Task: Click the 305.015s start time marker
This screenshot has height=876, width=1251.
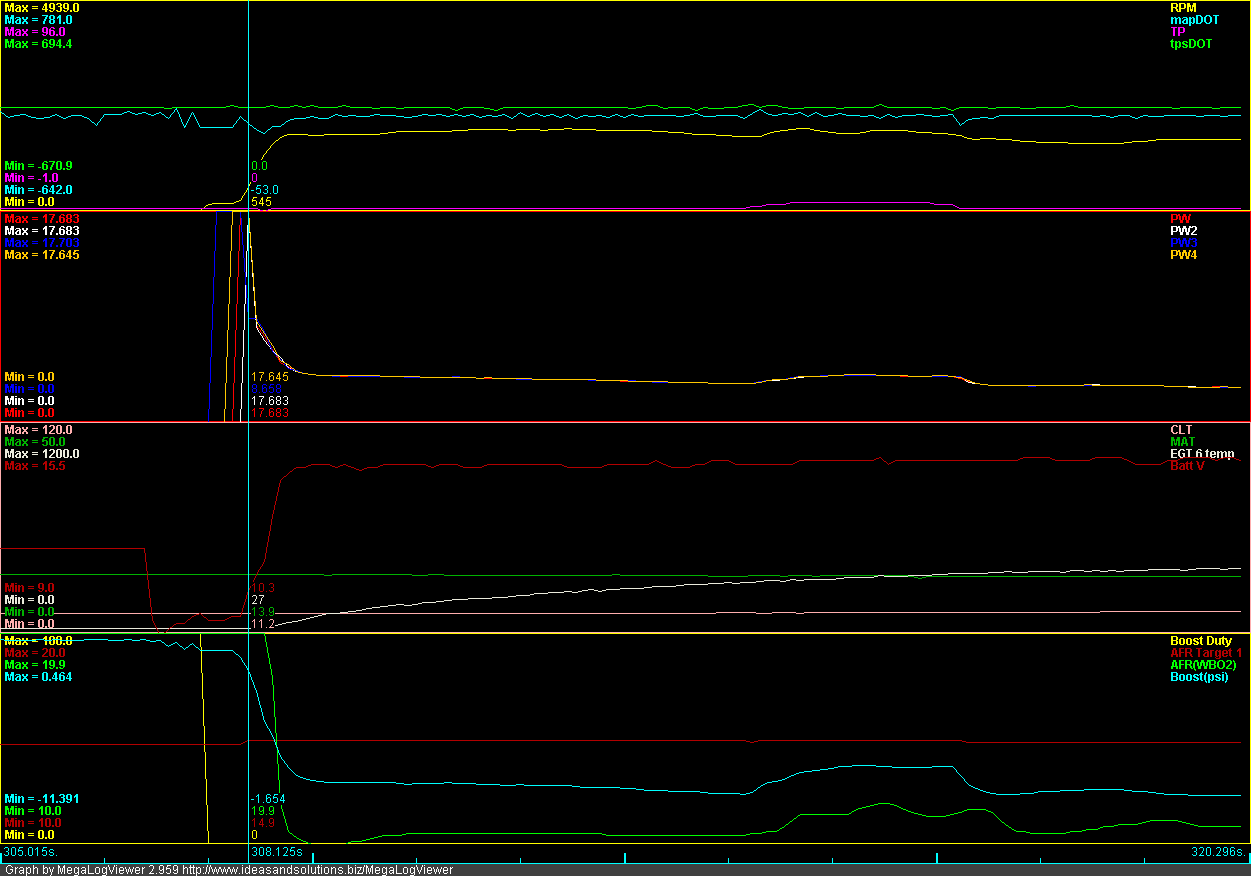Action: 31,853
